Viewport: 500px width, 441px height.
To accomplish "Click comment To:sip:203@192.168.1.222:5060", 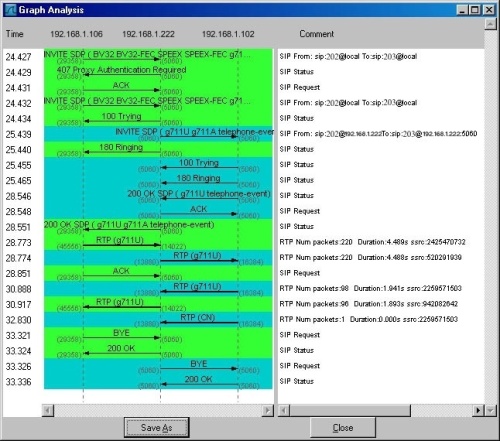I will (378, 134).
